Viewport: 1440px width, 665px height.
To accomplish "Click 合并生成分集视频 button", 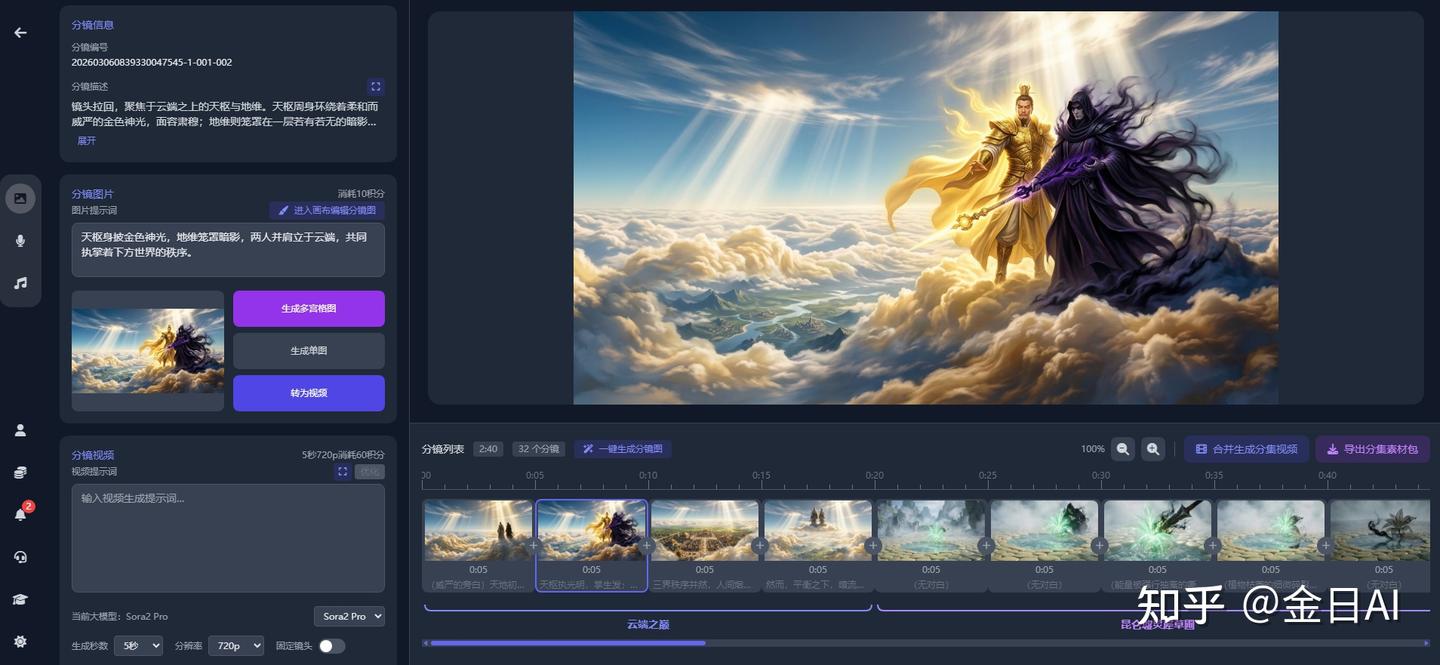I will [1246, 449].
